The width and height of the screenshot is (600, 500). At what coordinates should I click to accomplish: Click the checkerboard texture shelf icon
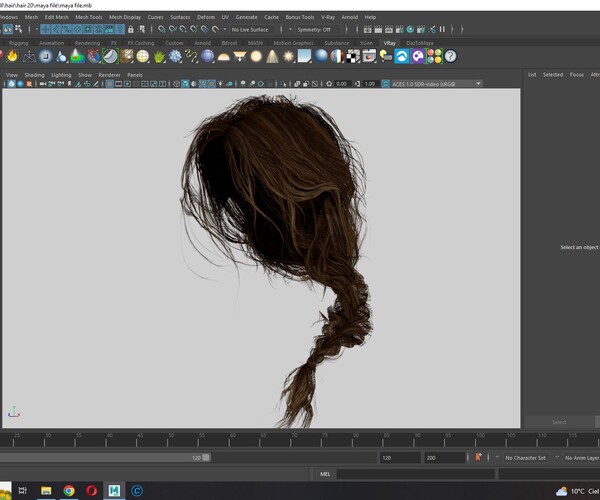(353, 56)
